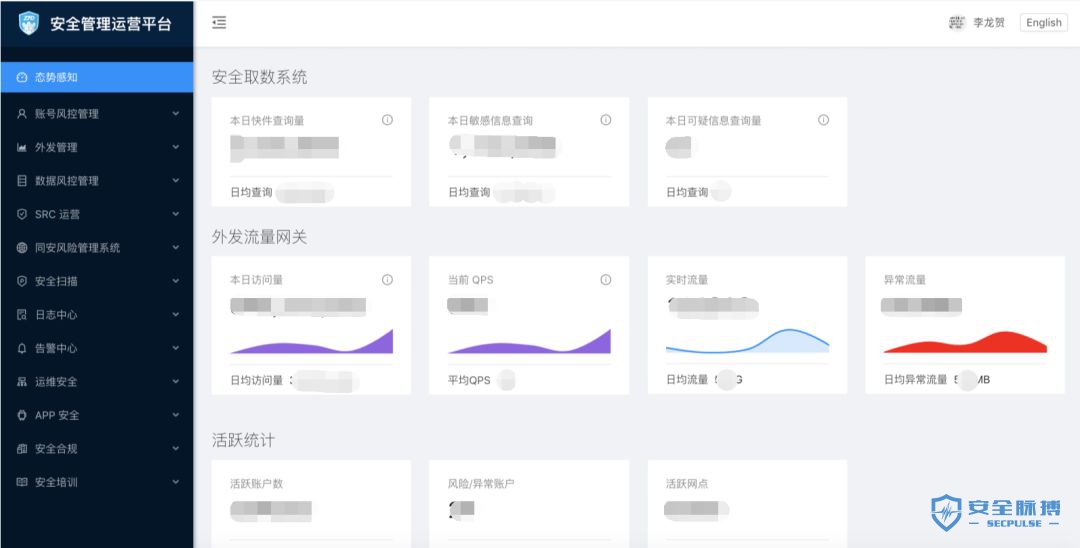Click info icon next to 本日访问量
The width and height of the screenshot is (1080, 548).
[x=387, y=280]
